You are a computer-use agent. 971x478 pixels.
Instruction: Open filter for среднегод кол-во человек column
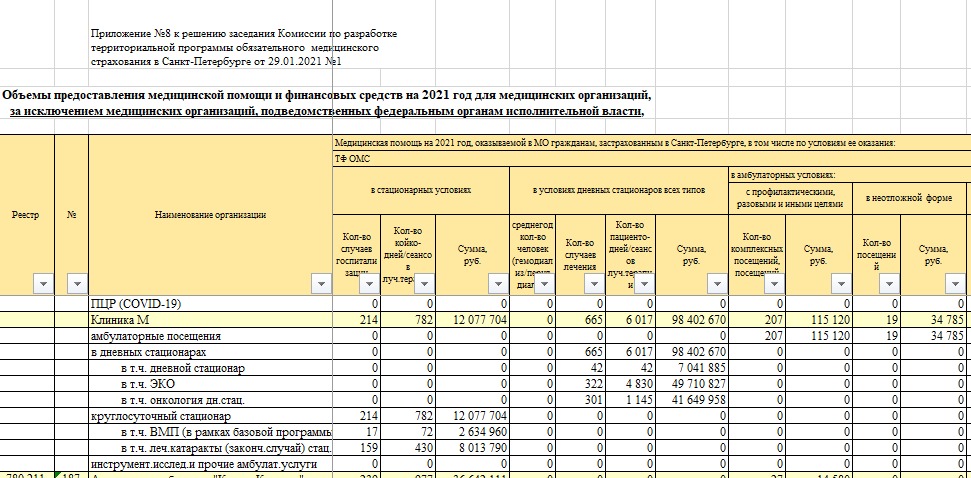pyautogui.click(x=544, y=284)
